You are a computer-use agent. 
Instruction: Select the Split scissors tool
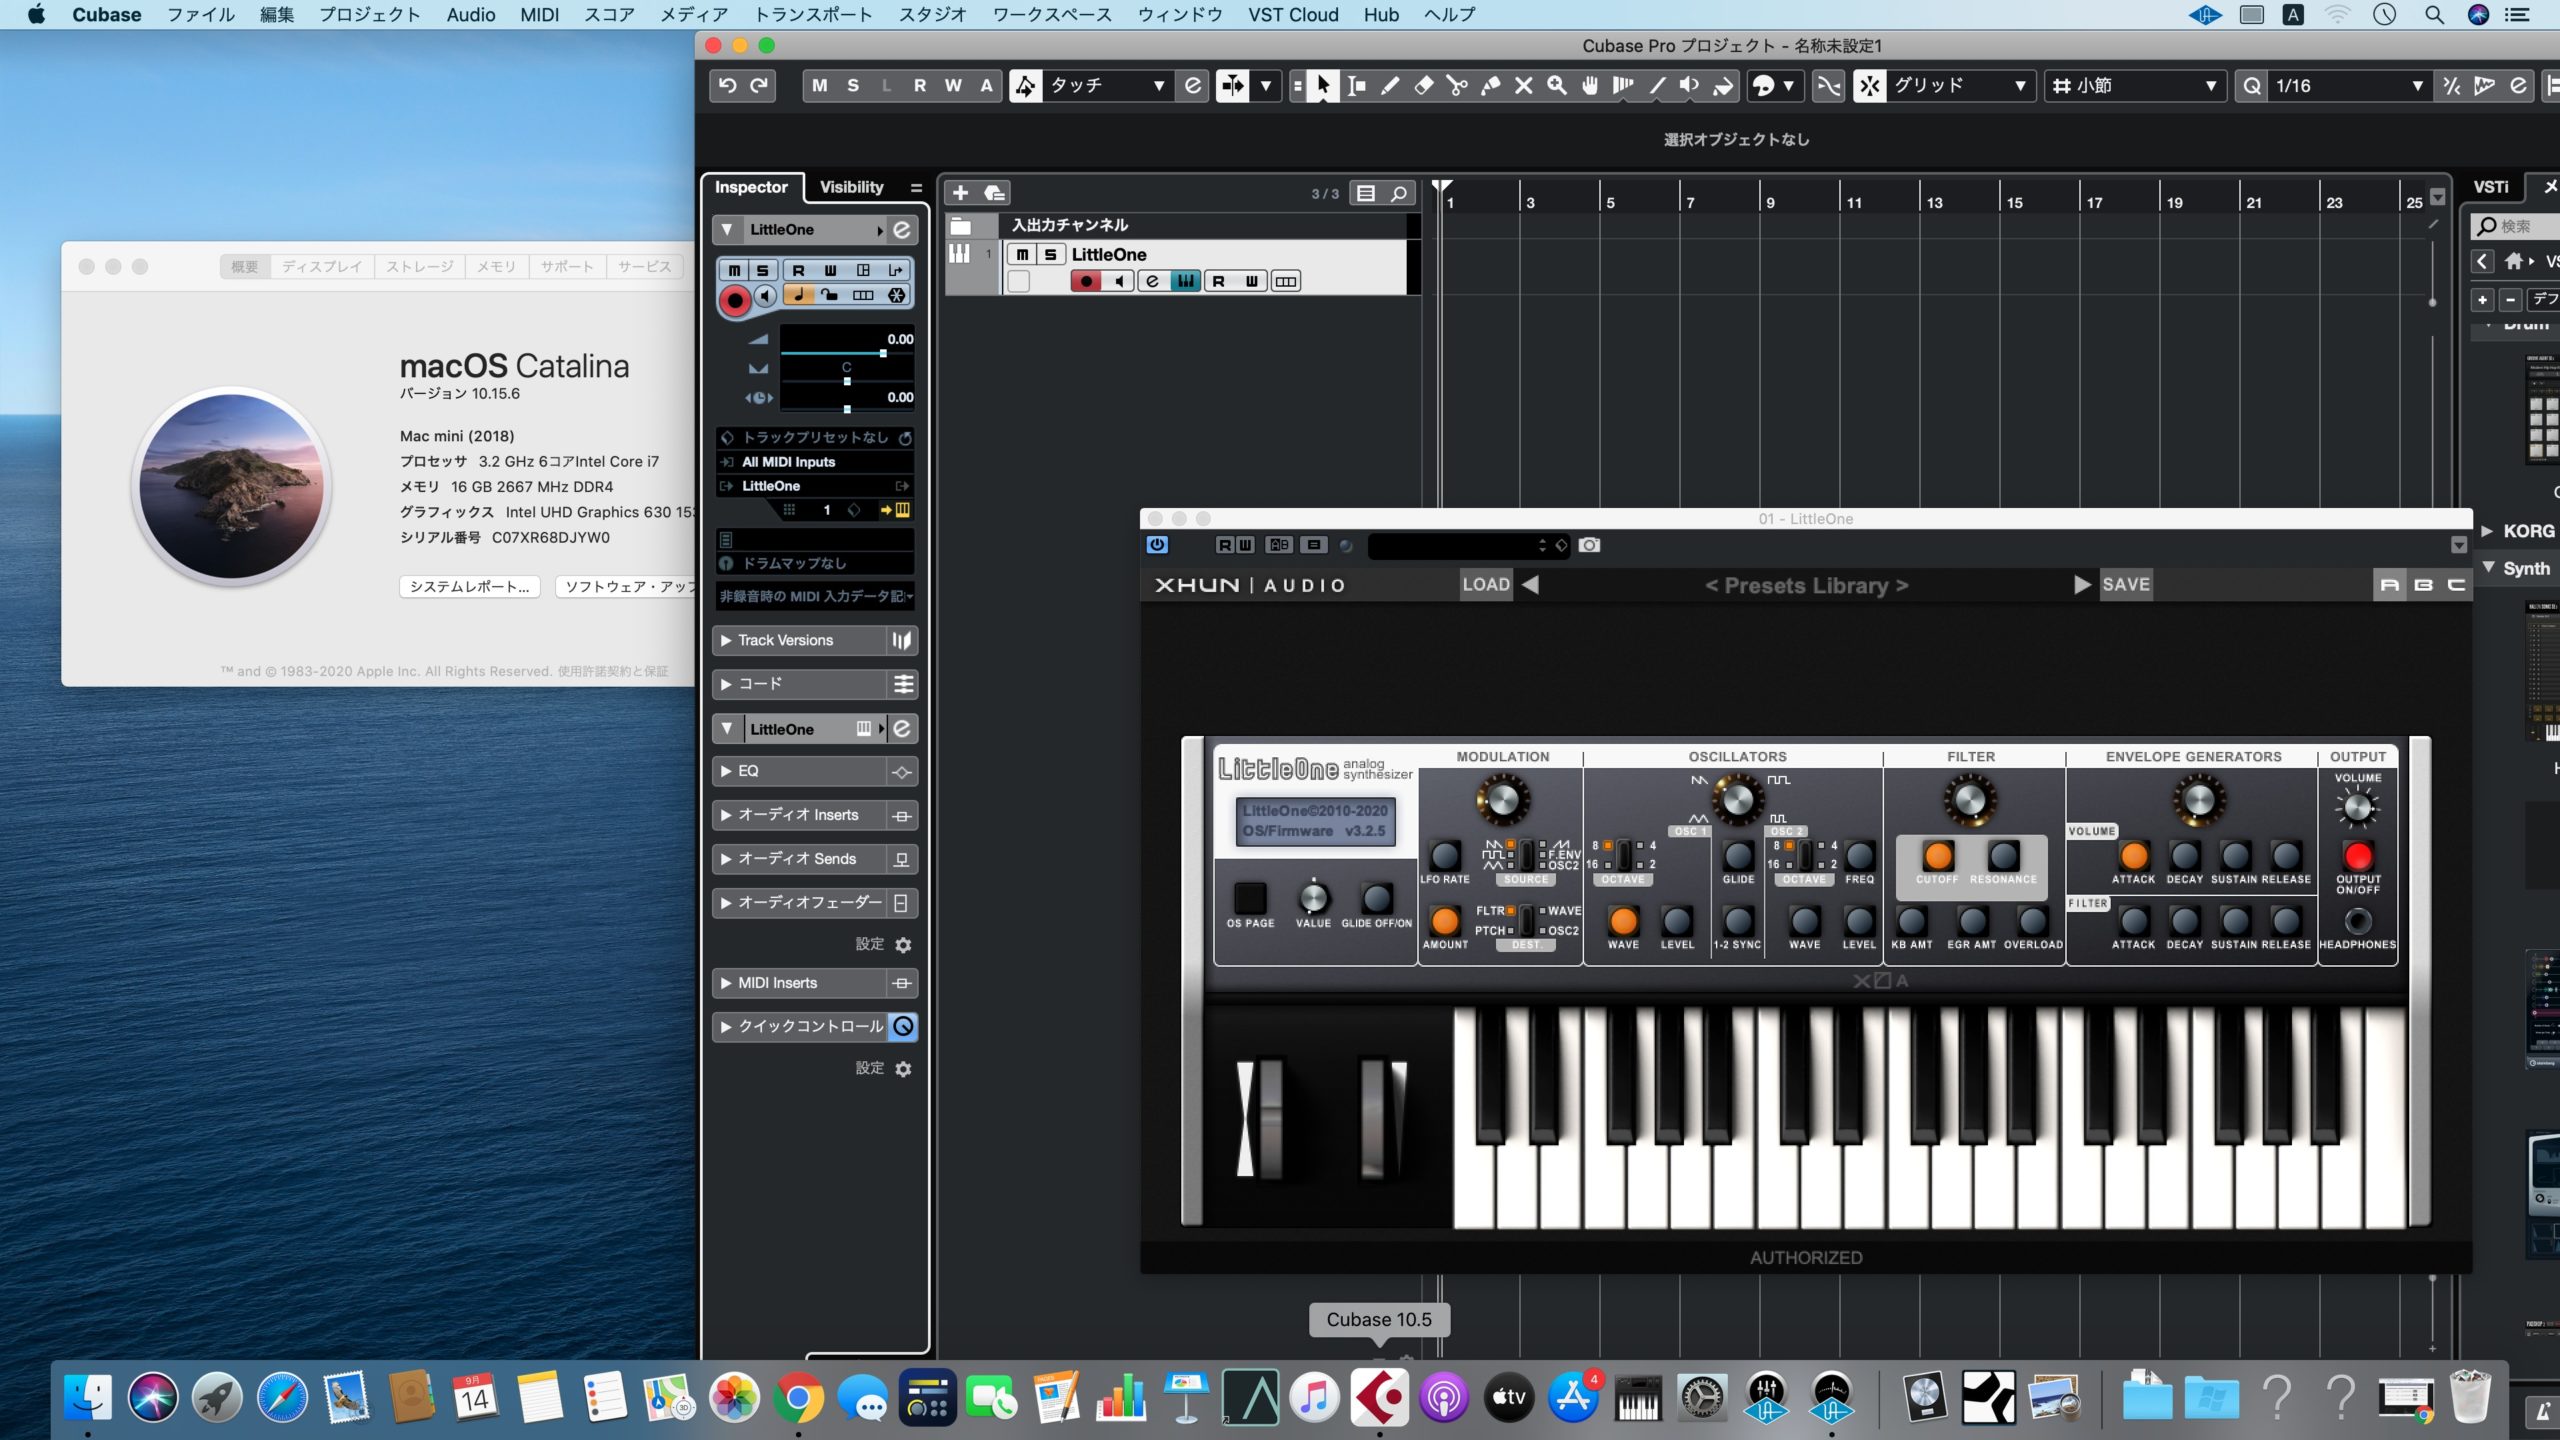[x=1457, y=86]
